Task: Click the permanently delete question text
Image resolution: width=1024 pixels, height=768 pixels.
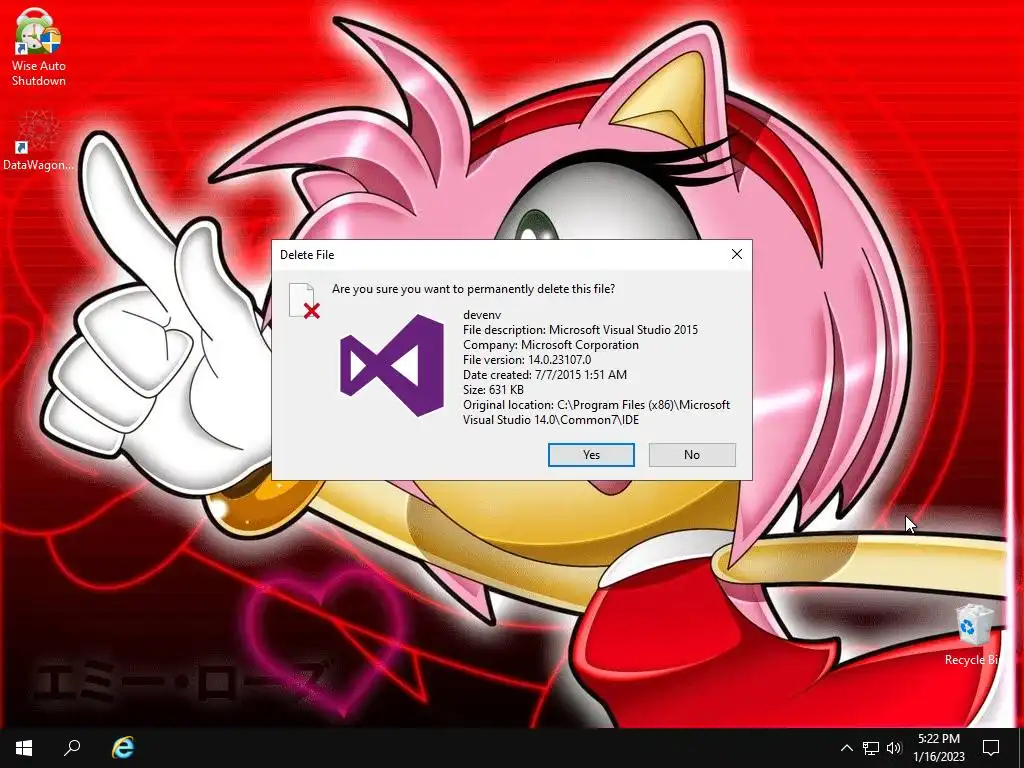Action: 473,289
